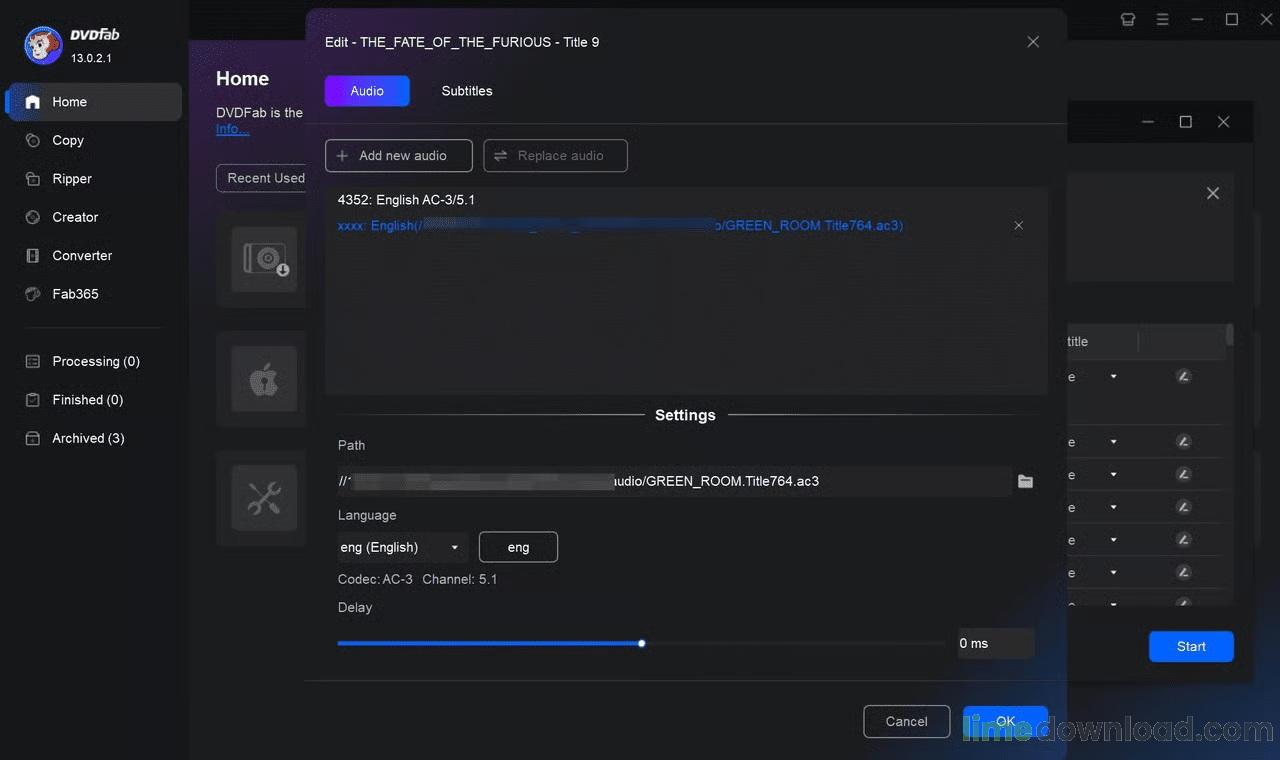Open the Copy module in sidebar

point(68,141)
